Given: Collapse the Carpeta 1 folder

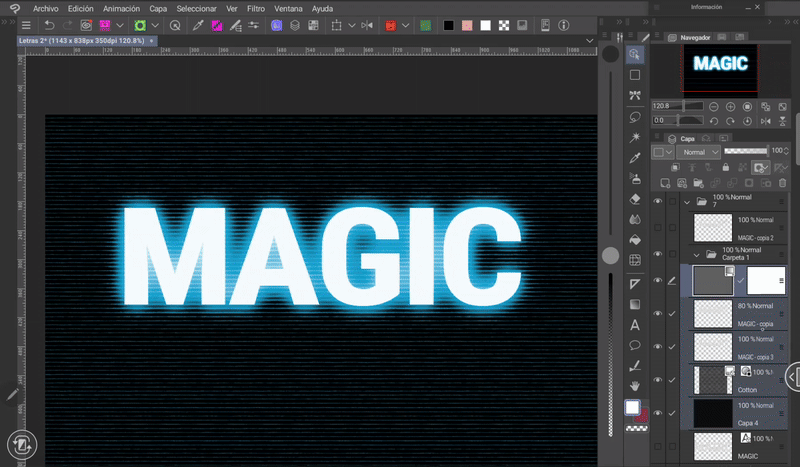Looking at the screenshot, I should 697,253.
